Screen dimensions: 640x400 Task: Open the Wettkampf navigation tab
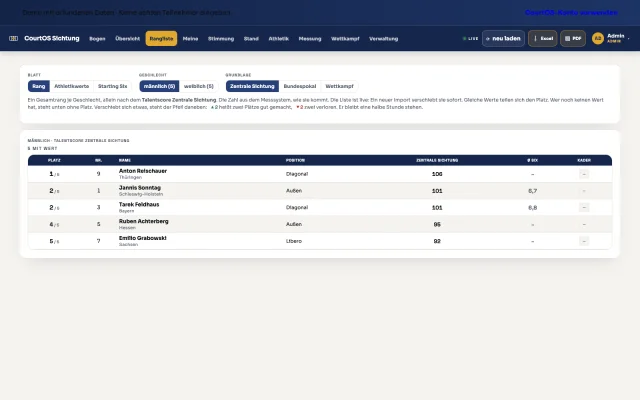pos(345,39)
